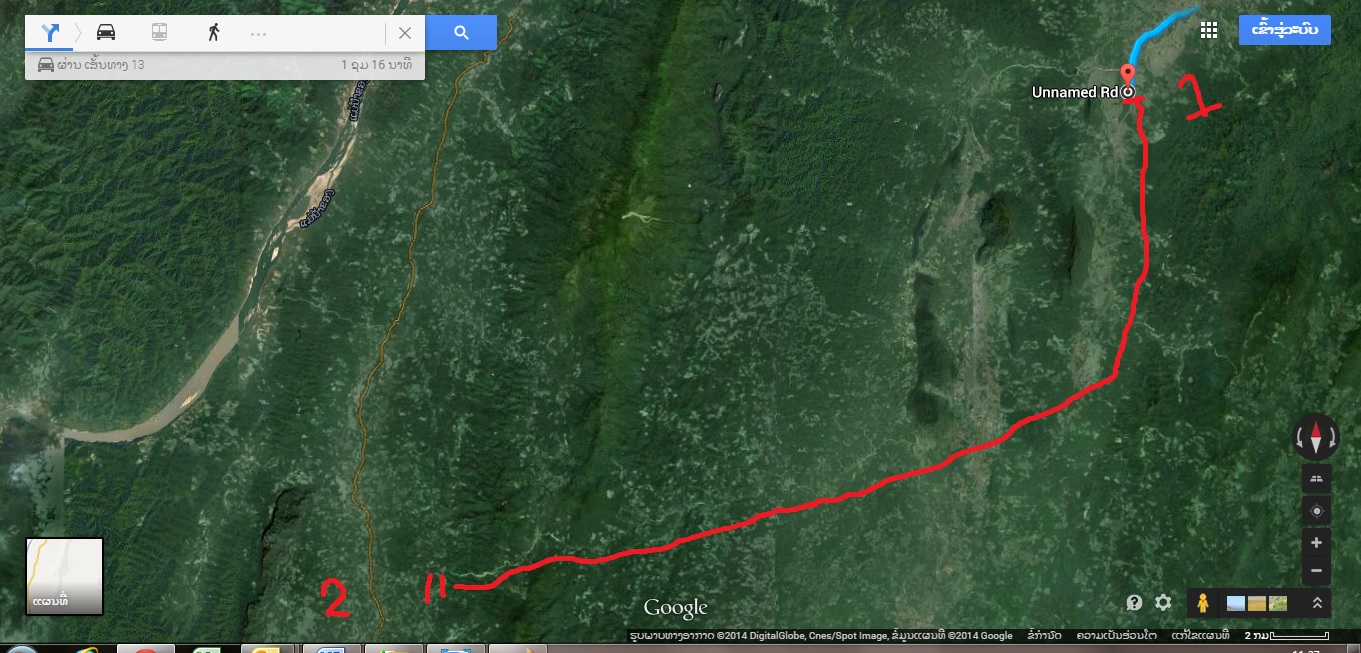Image resolution: width=1361 pixels, height=653 pixels.
Task: Select the public transit travel mode
Action: pos(160,32)
